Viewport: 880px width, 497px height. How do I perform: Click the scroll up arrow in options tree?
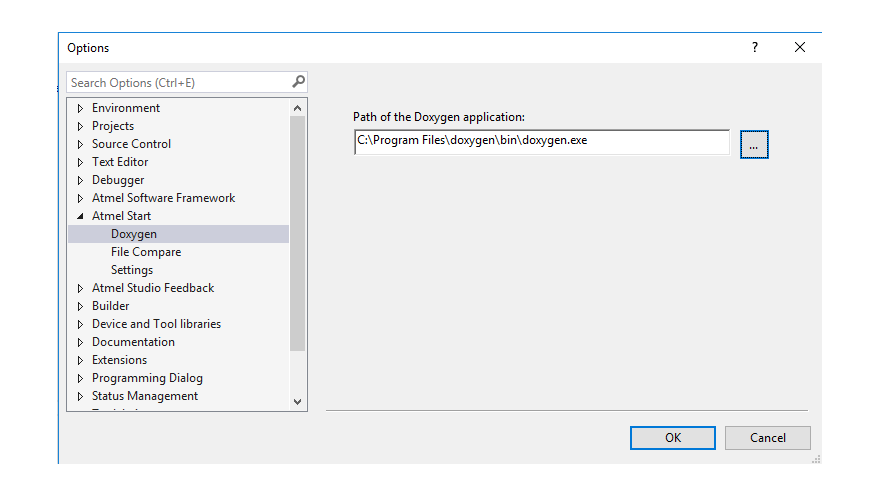click(x=297, y=108)
